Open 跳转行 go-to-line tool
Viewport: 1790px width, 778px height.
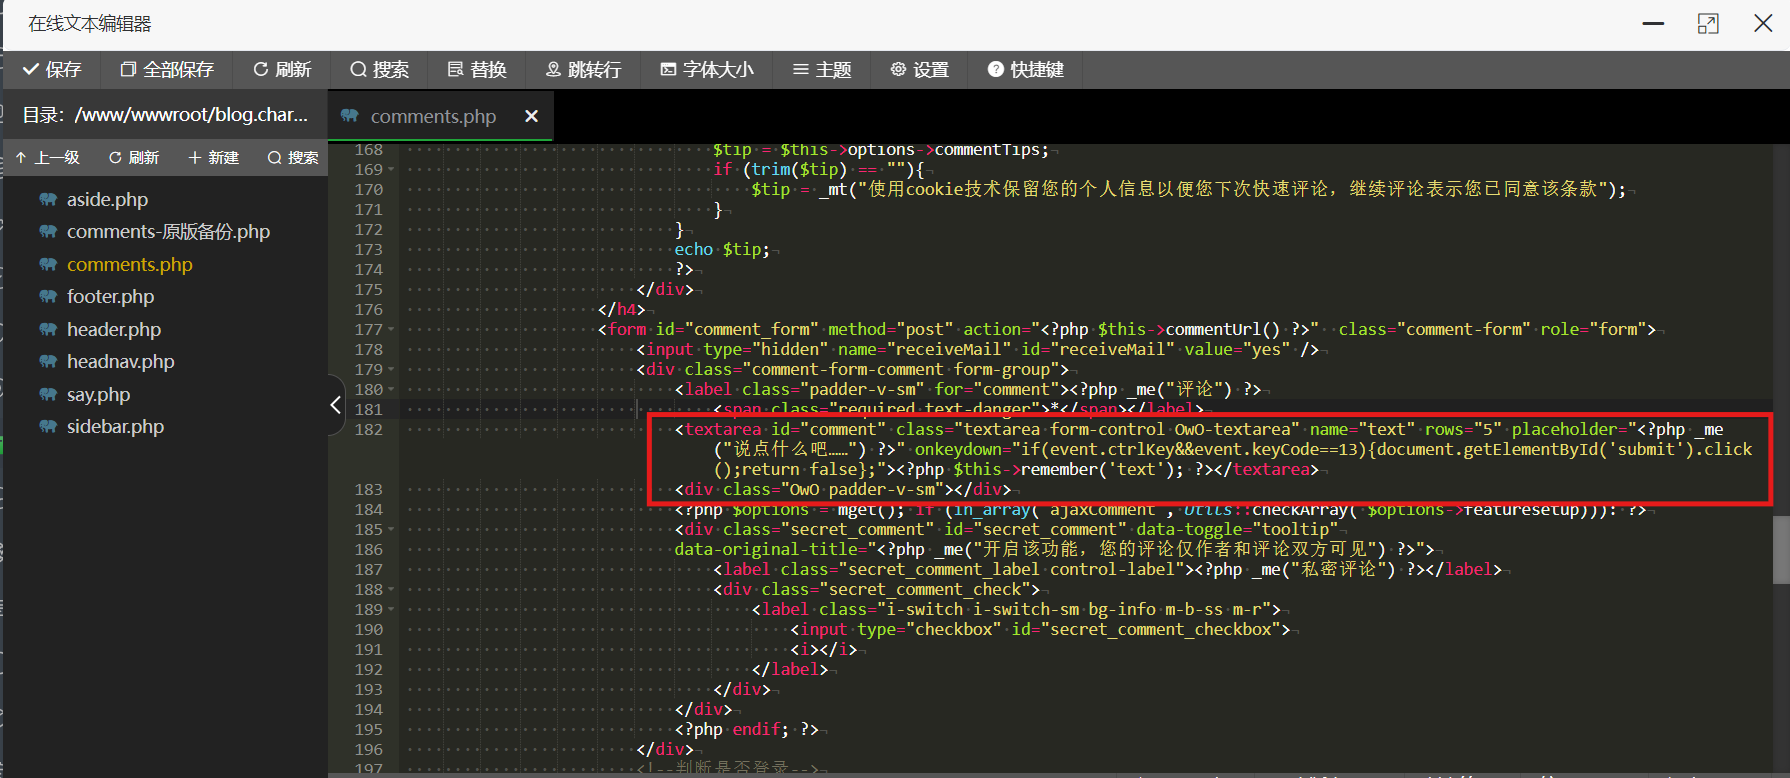pos(583,70)
